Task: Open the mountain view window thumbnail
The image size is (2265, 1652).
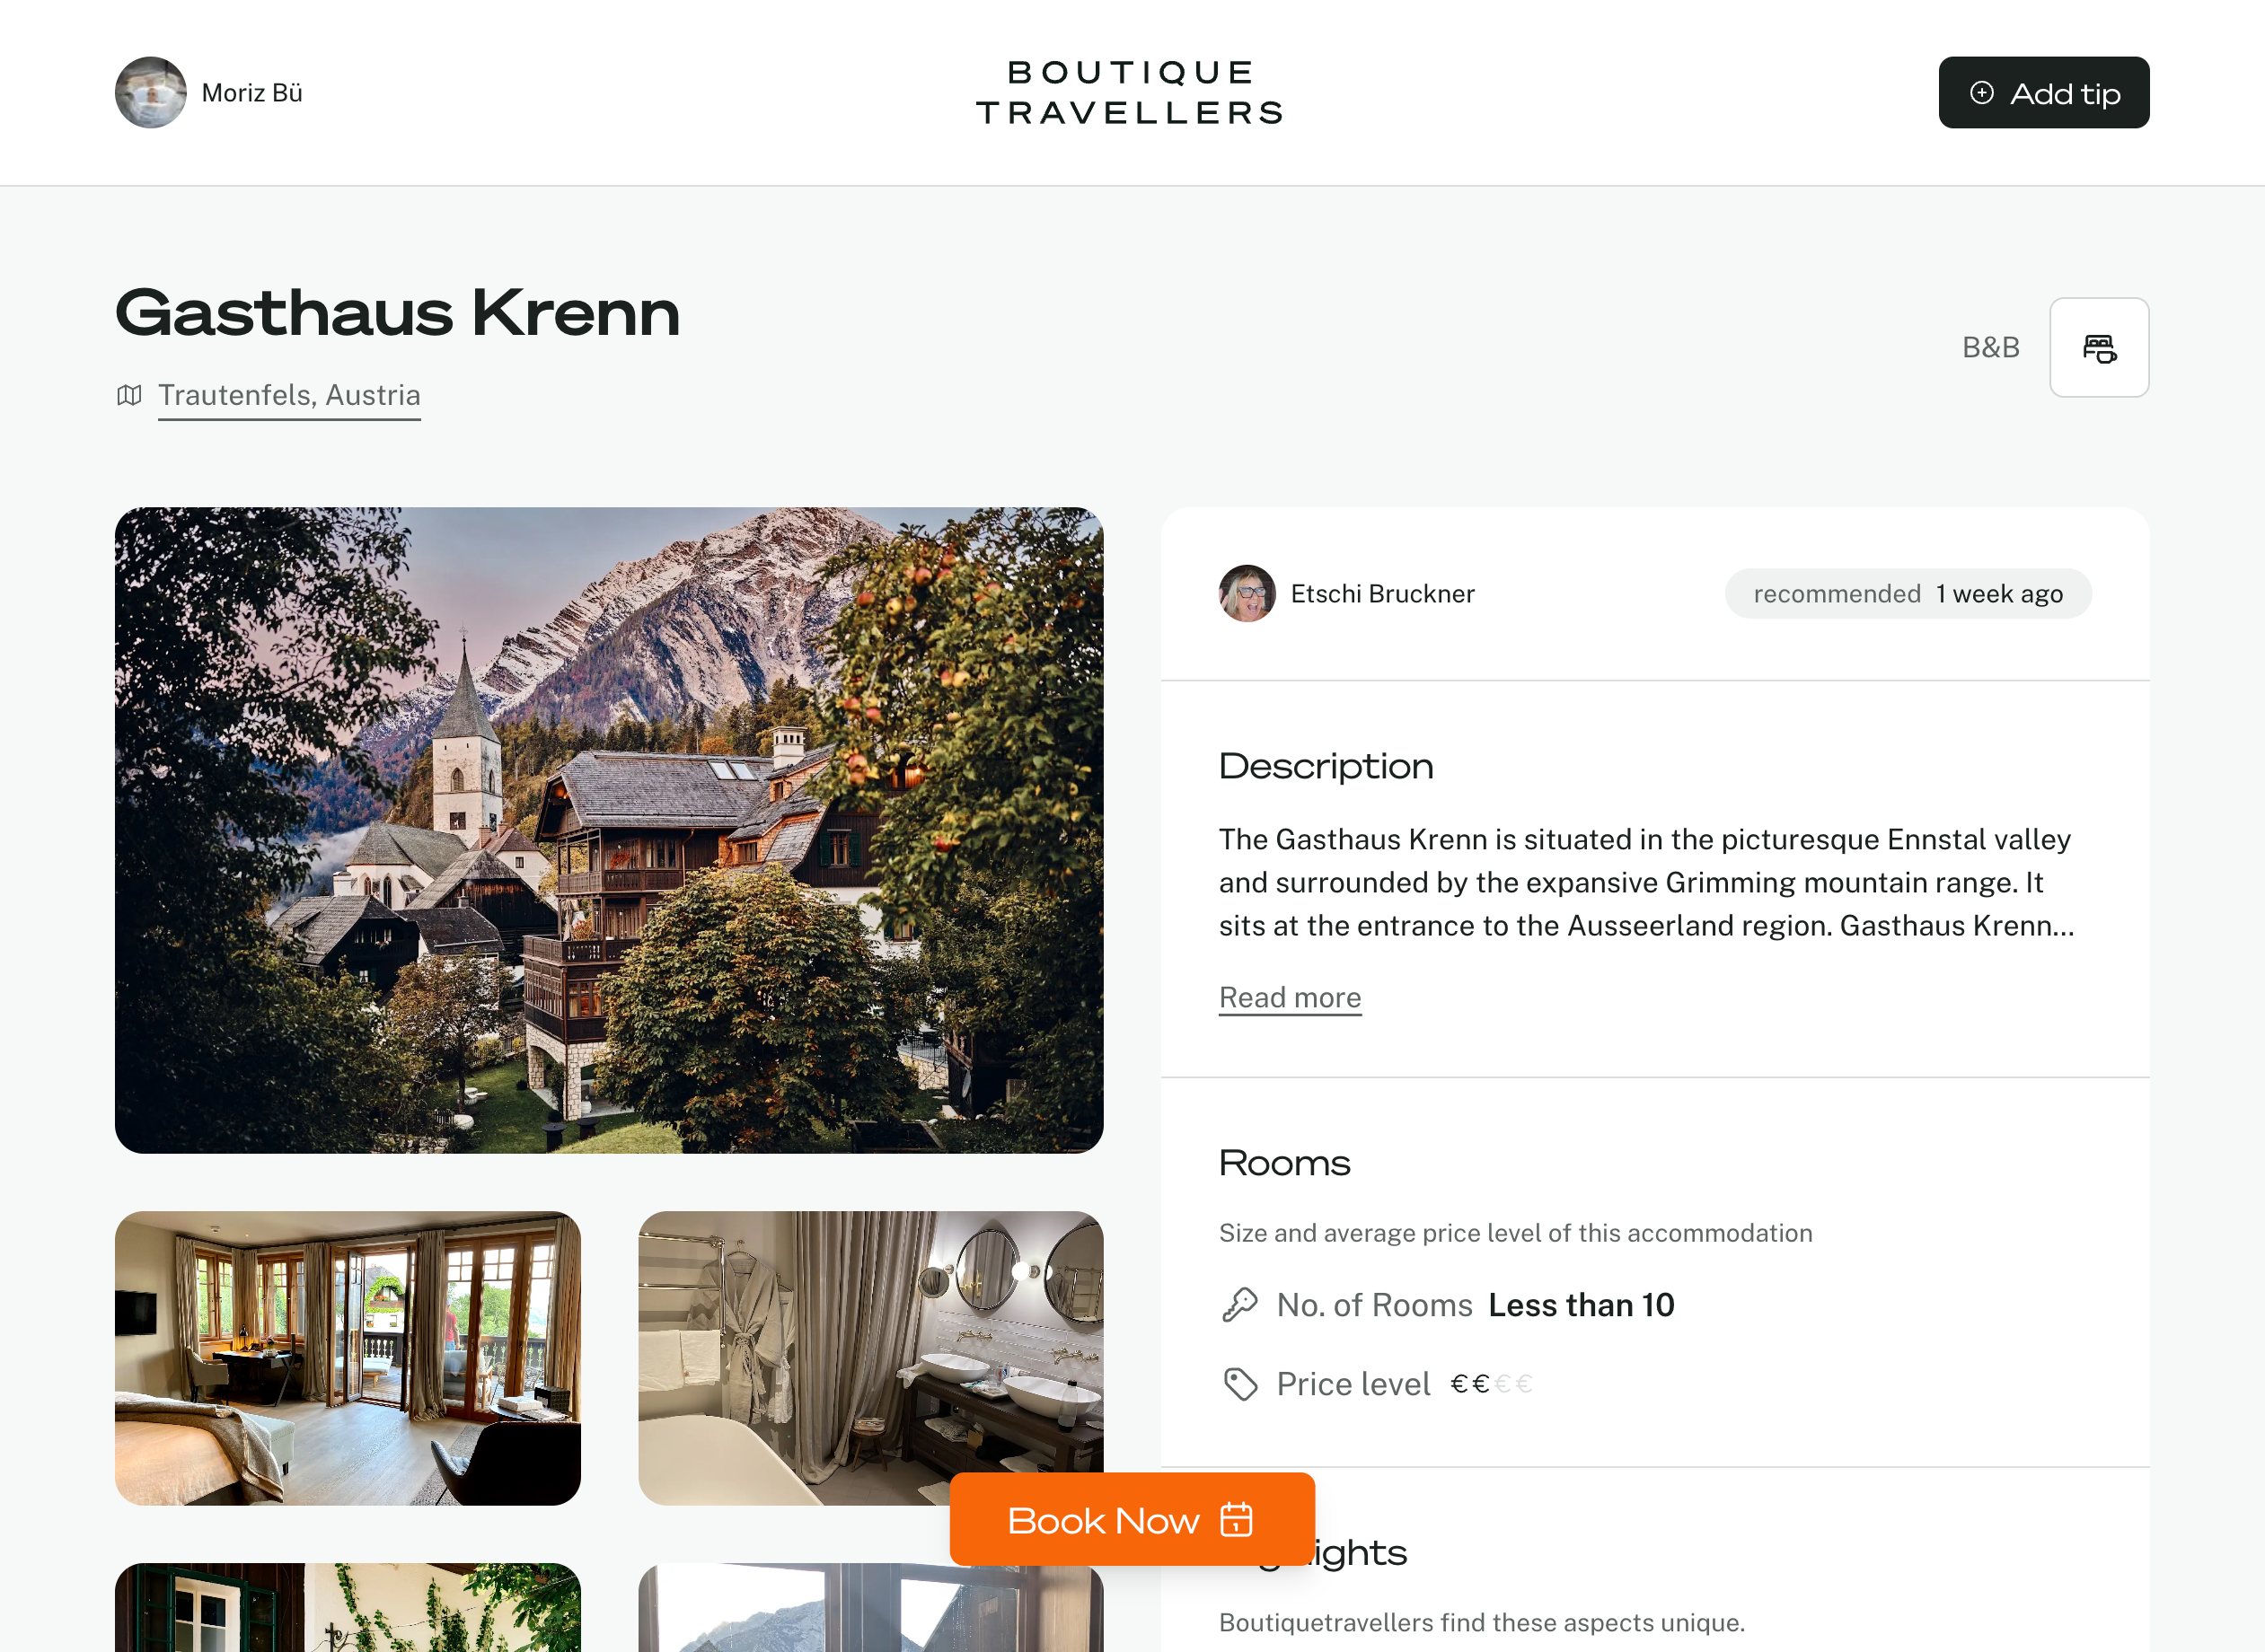Action: point(870,1607)
